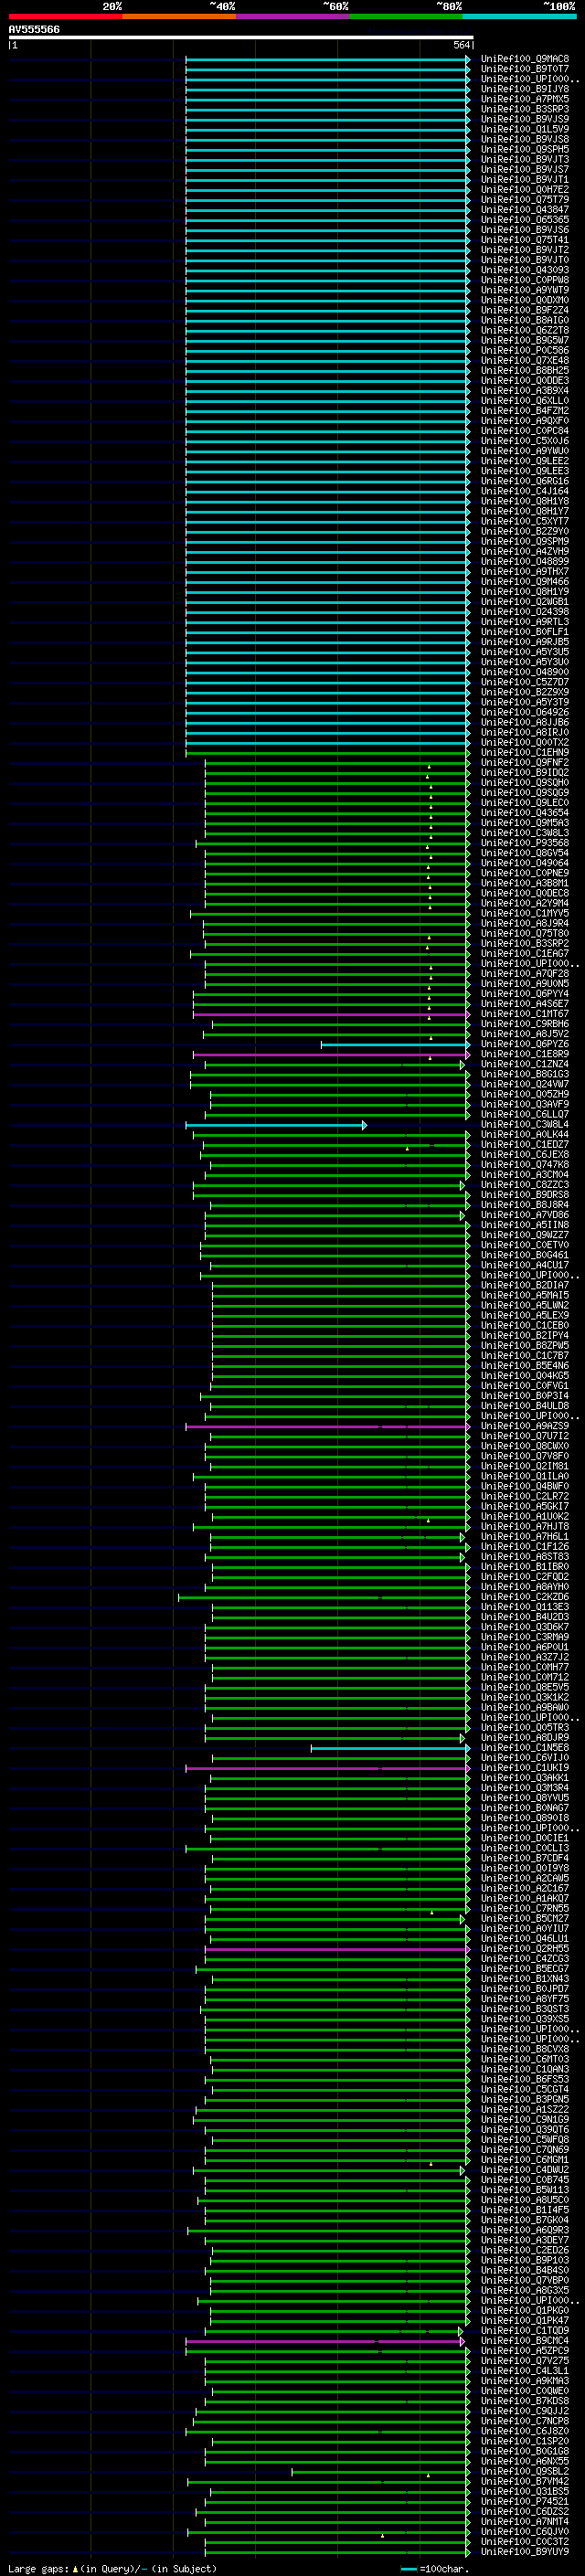
Task: Open hit UniRef100_Q9FNF2
Action: (524, 763)
